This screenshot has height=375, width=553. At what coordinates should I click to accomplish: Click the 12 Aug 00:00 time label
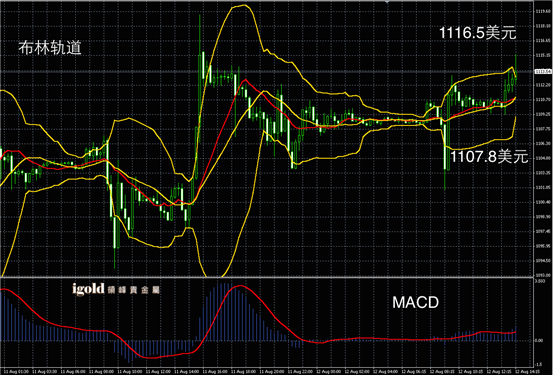[328, 371]
